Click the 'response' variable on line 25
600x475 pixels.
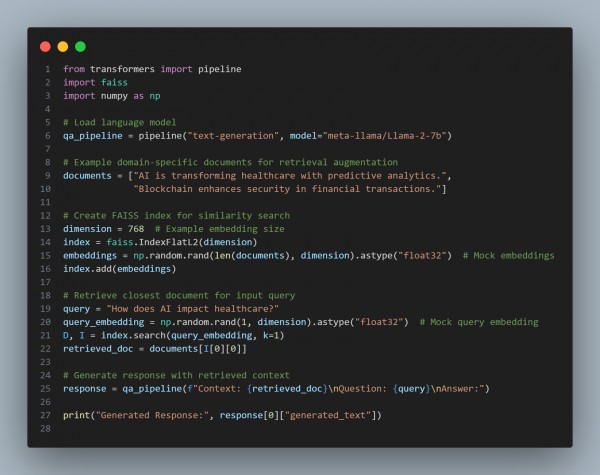[85, 389]
